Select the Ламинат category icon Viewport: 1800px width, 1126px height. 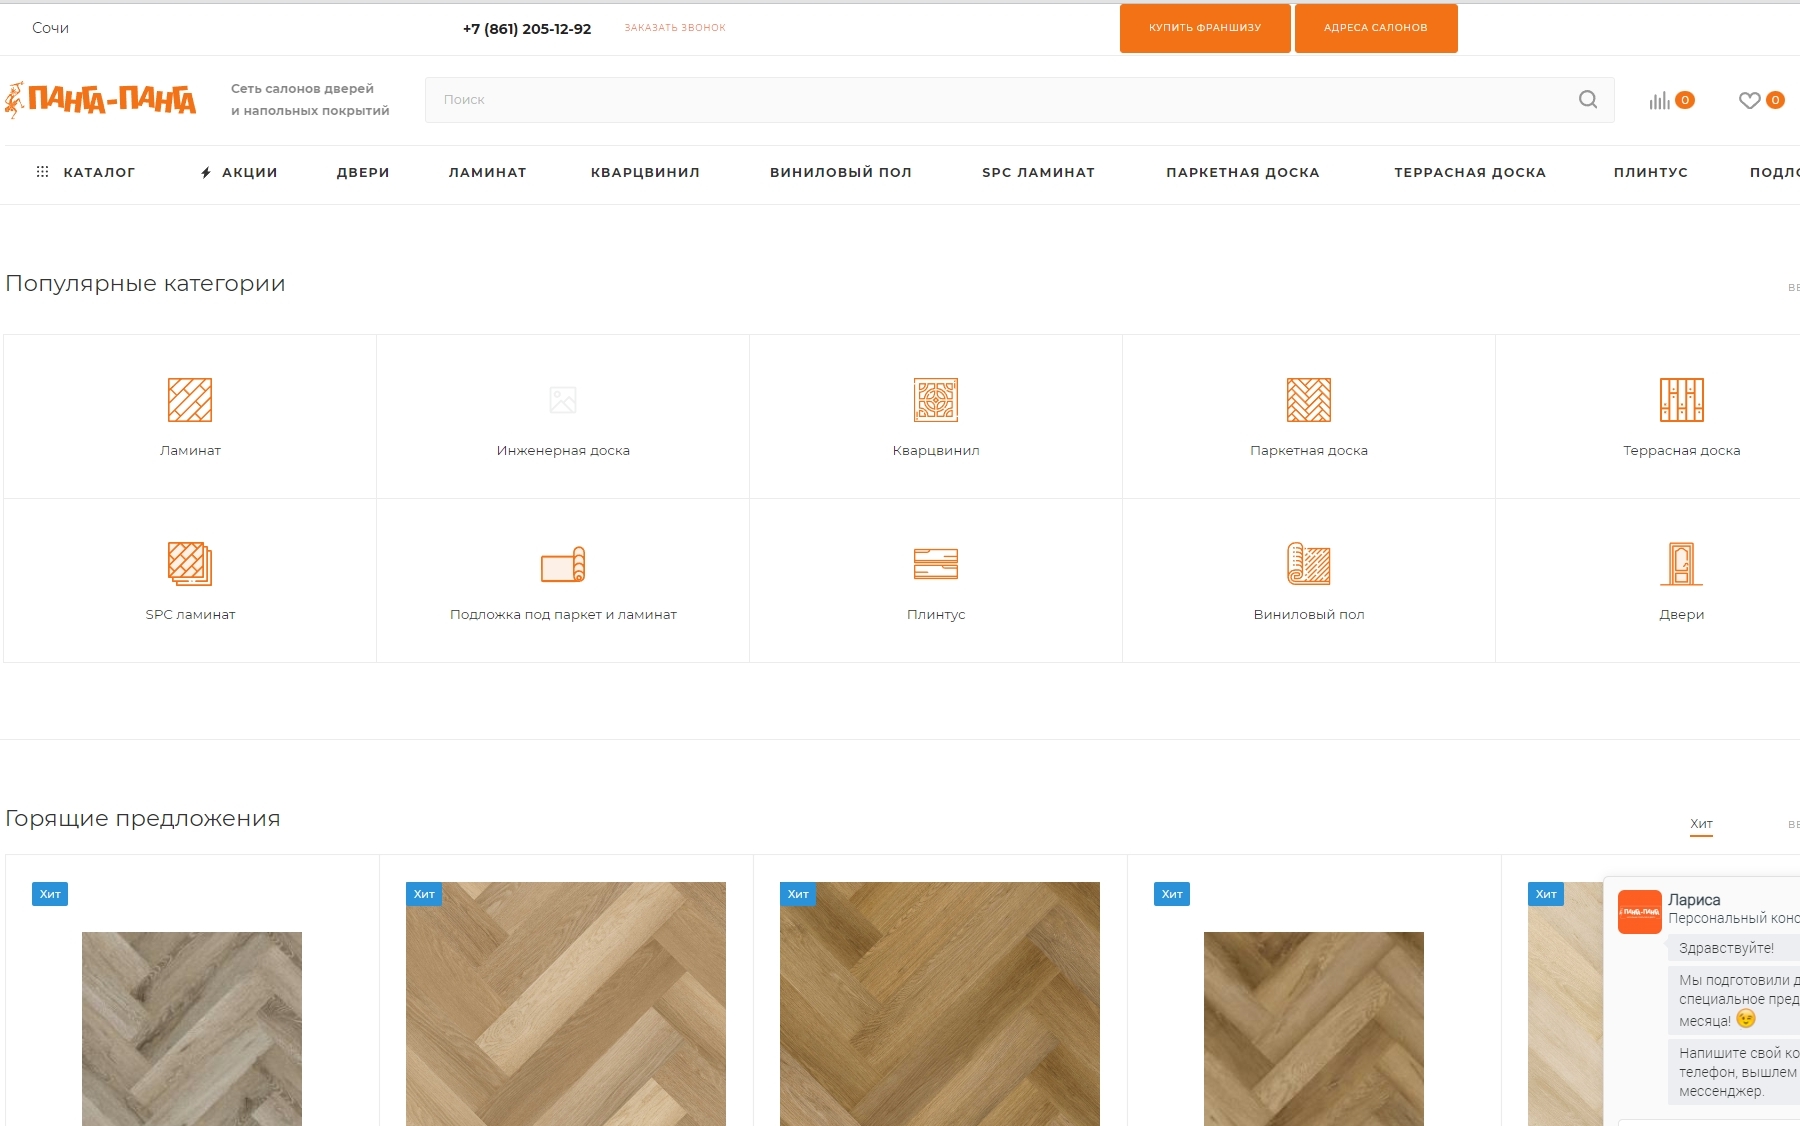click(190, 400)
